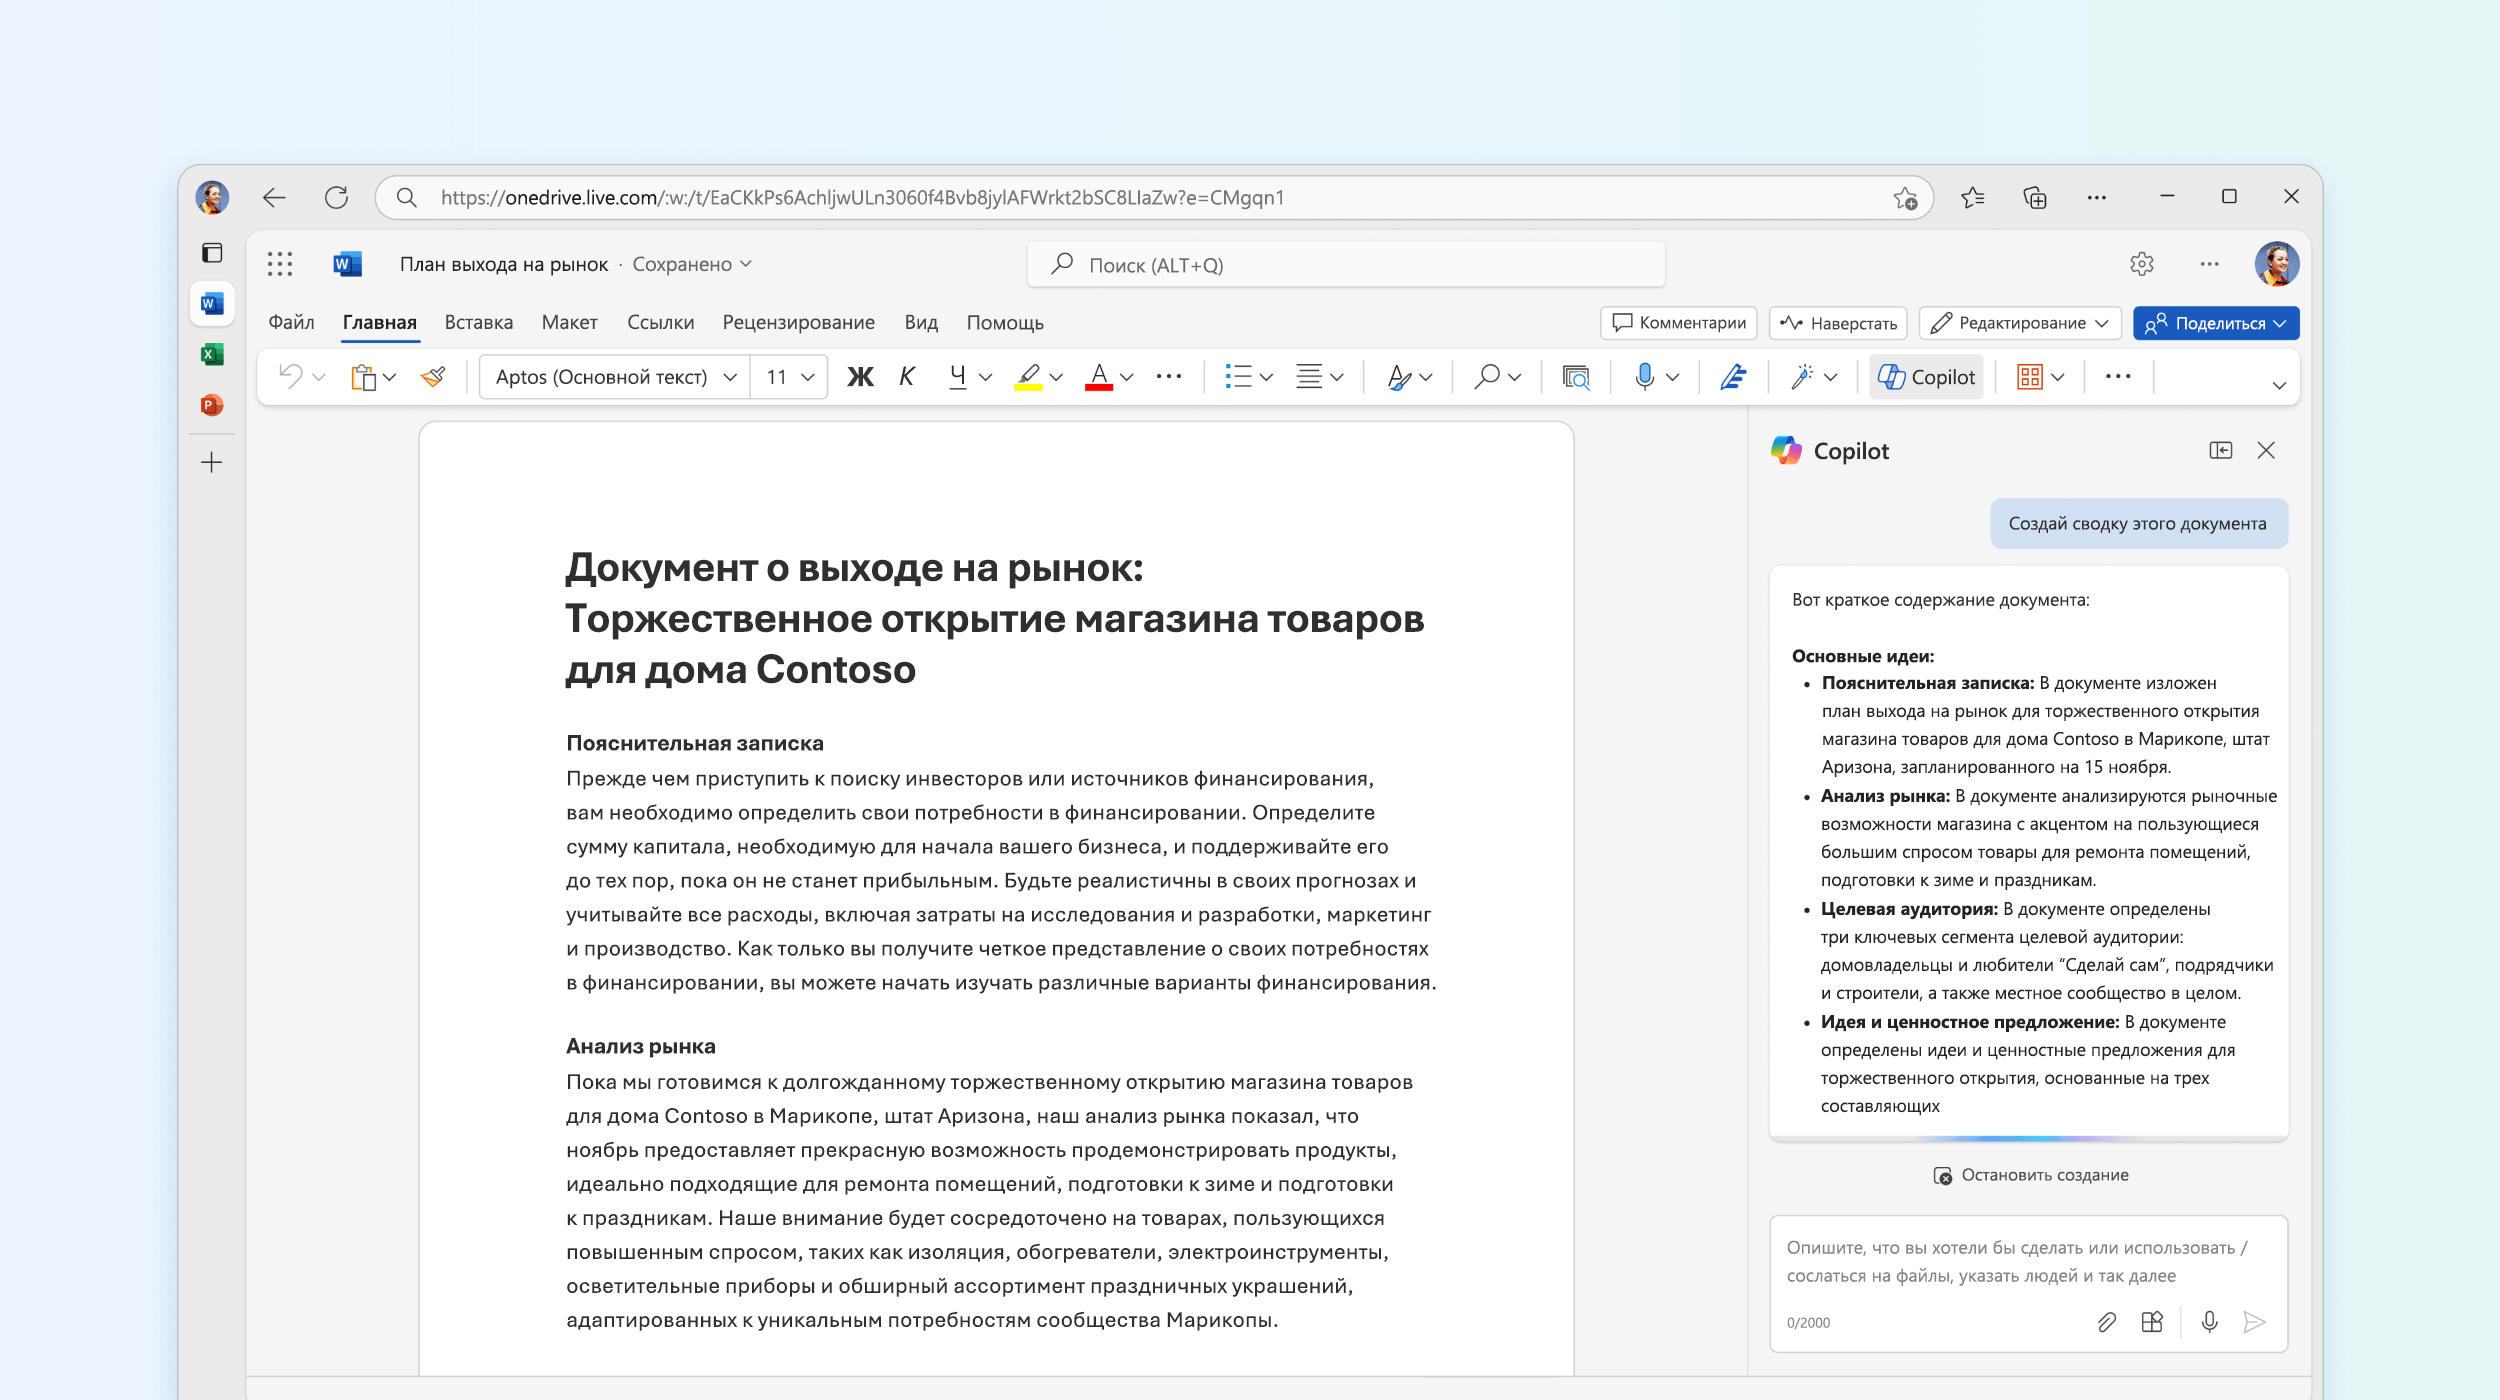Click the Copilot microphone input icon

[2210, 1322]
